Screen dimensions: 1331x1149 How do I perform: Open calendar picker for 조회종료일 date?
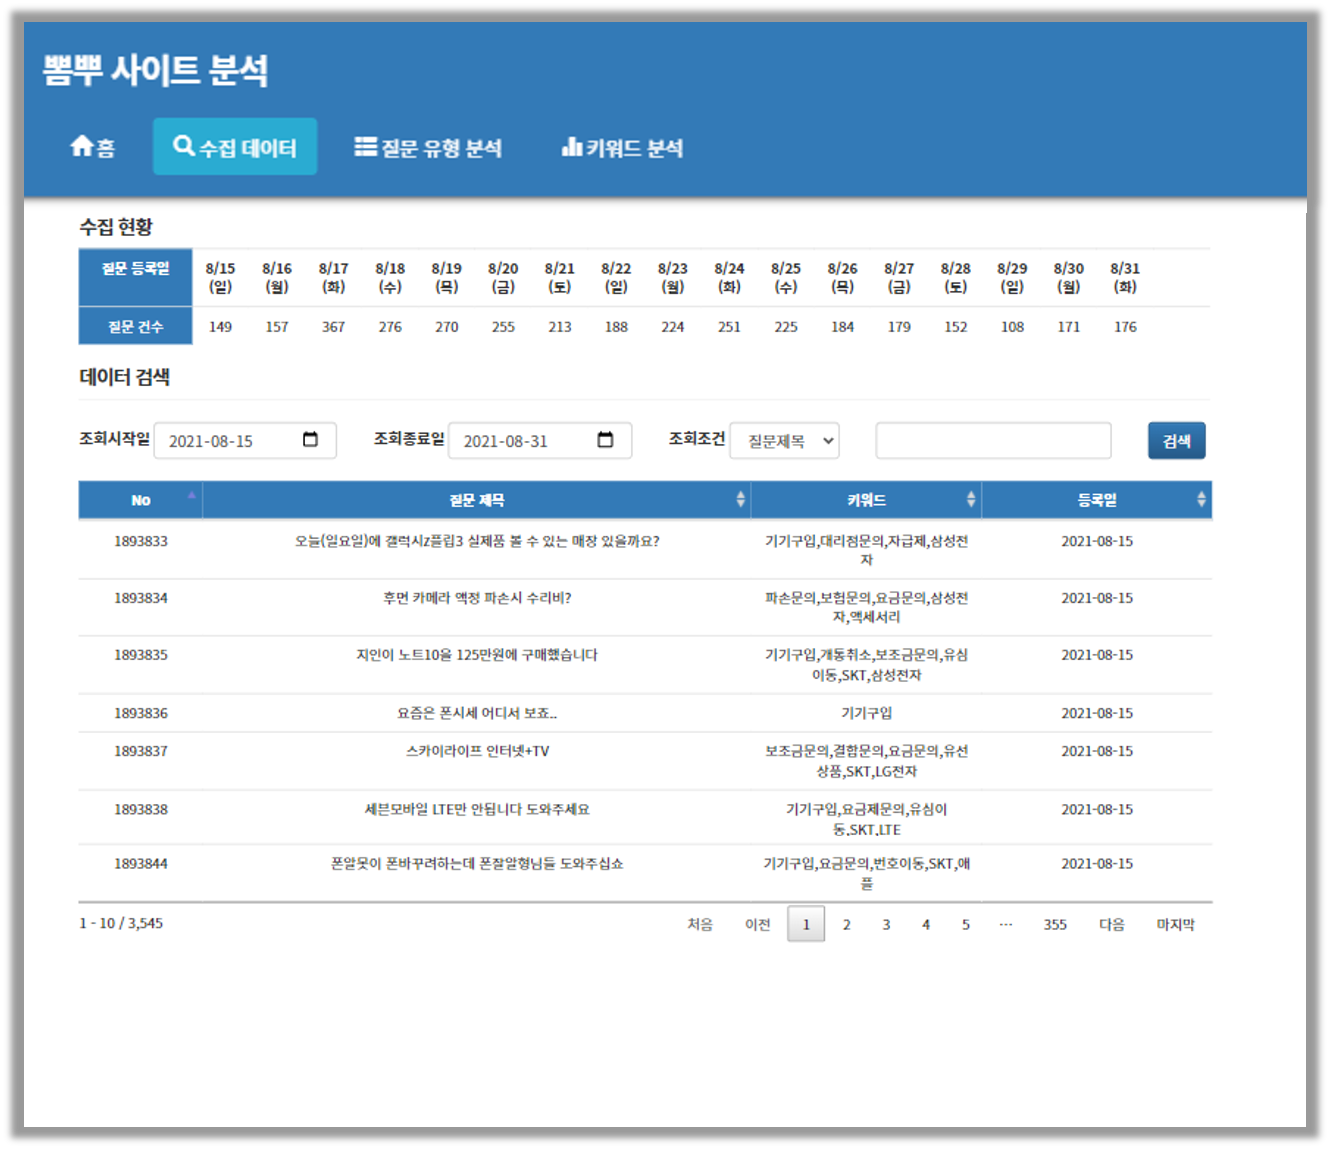[x=605, y=440]
